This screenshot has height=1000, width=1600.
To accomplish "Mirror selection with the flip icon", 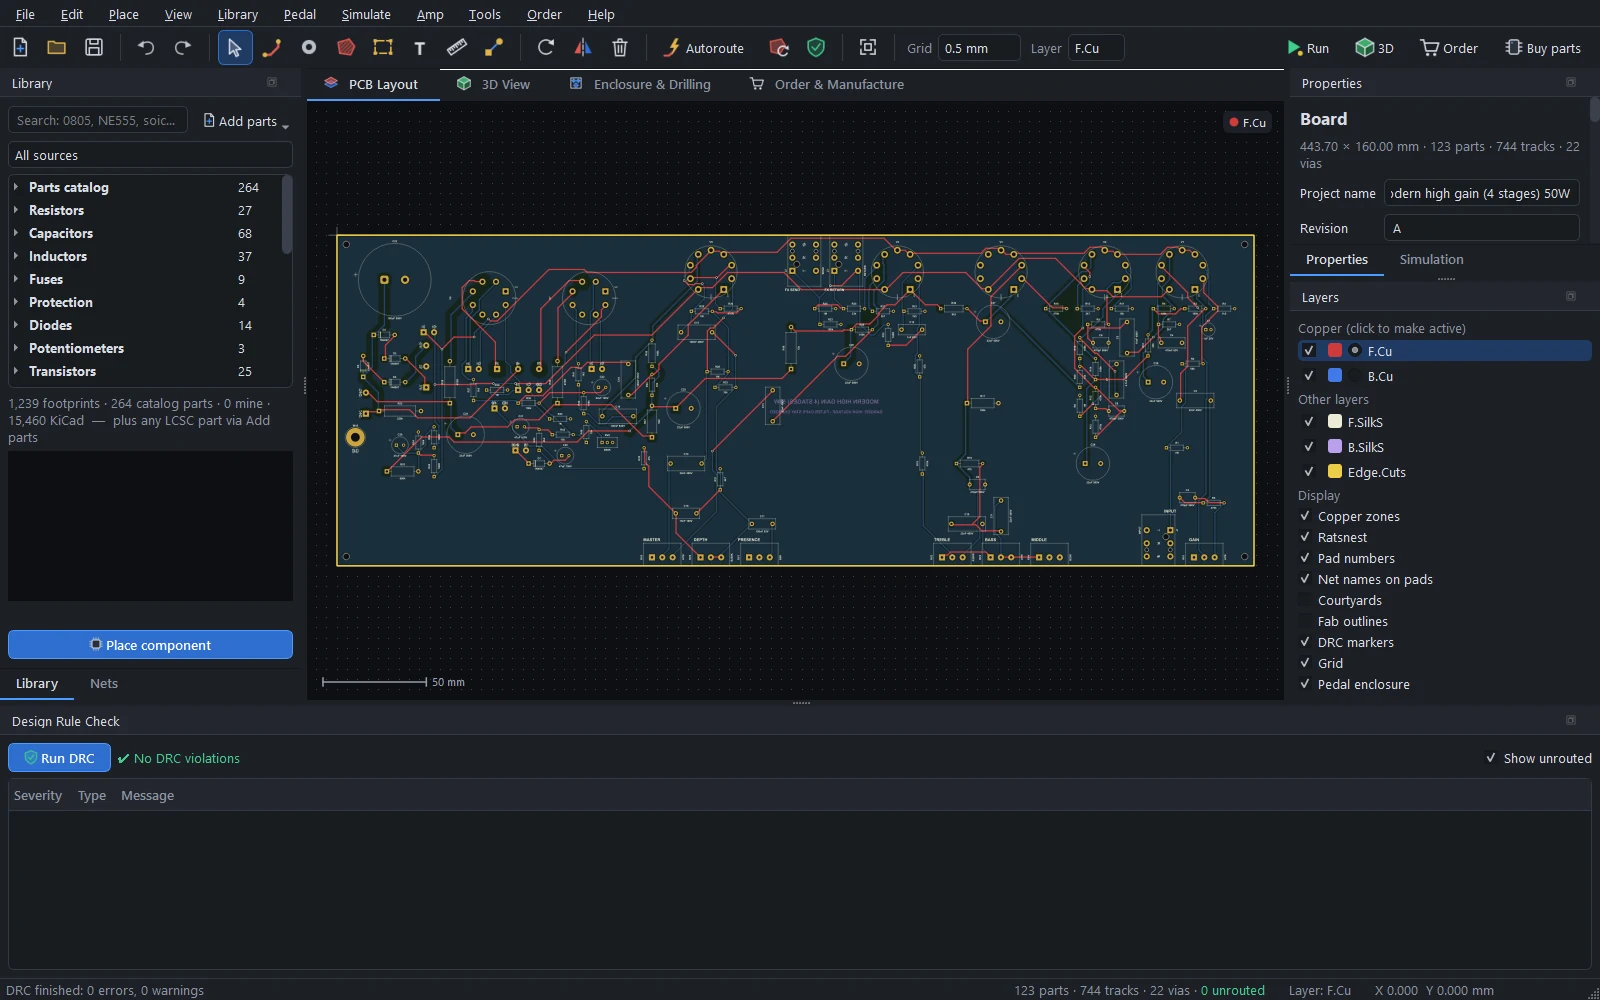I will click(x=583, y=47).
